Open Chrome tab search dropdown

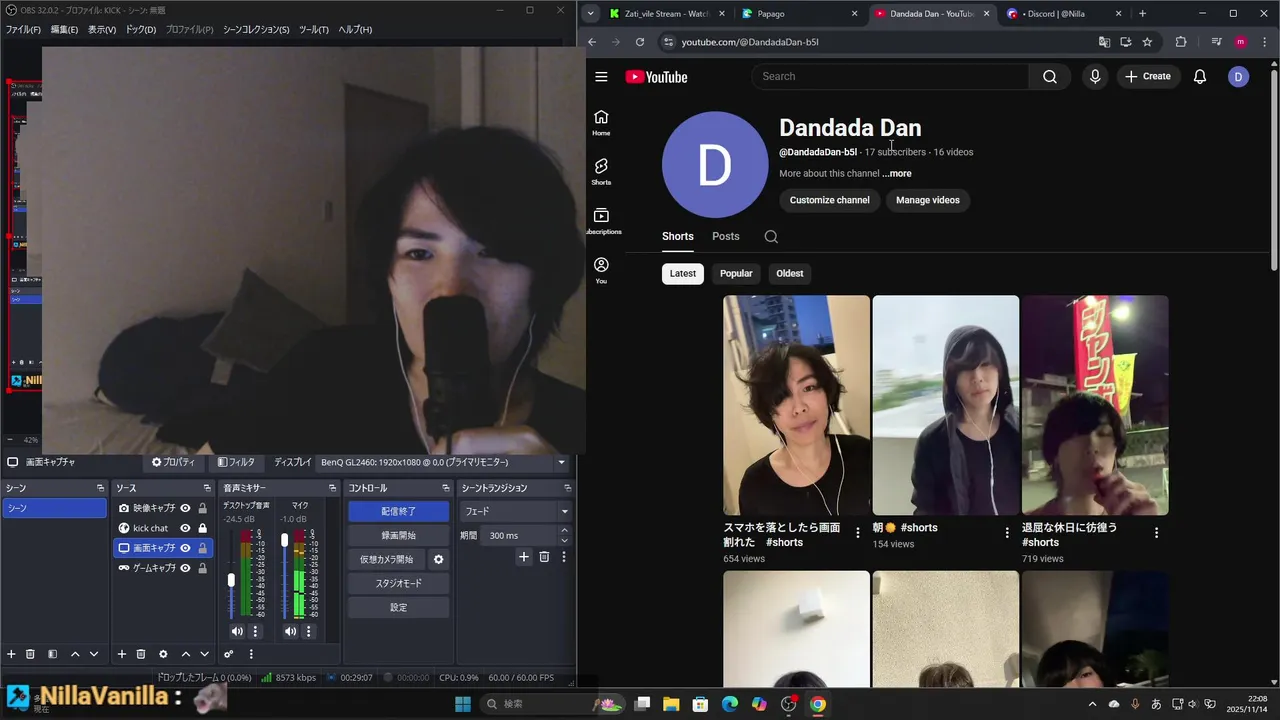[x=591, y=14]
